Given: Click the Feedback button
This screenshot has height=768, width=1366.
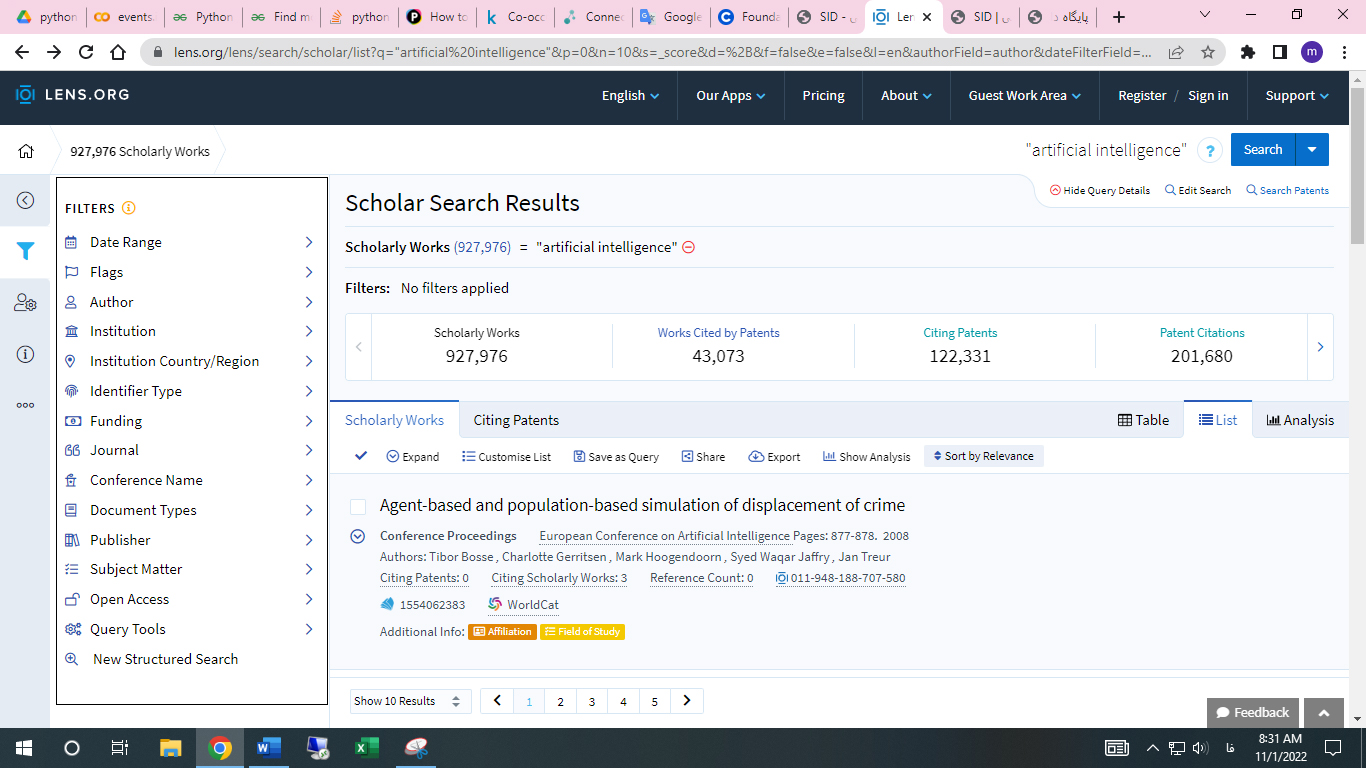Looking at the screenshot, I should tap(1253, 713).
